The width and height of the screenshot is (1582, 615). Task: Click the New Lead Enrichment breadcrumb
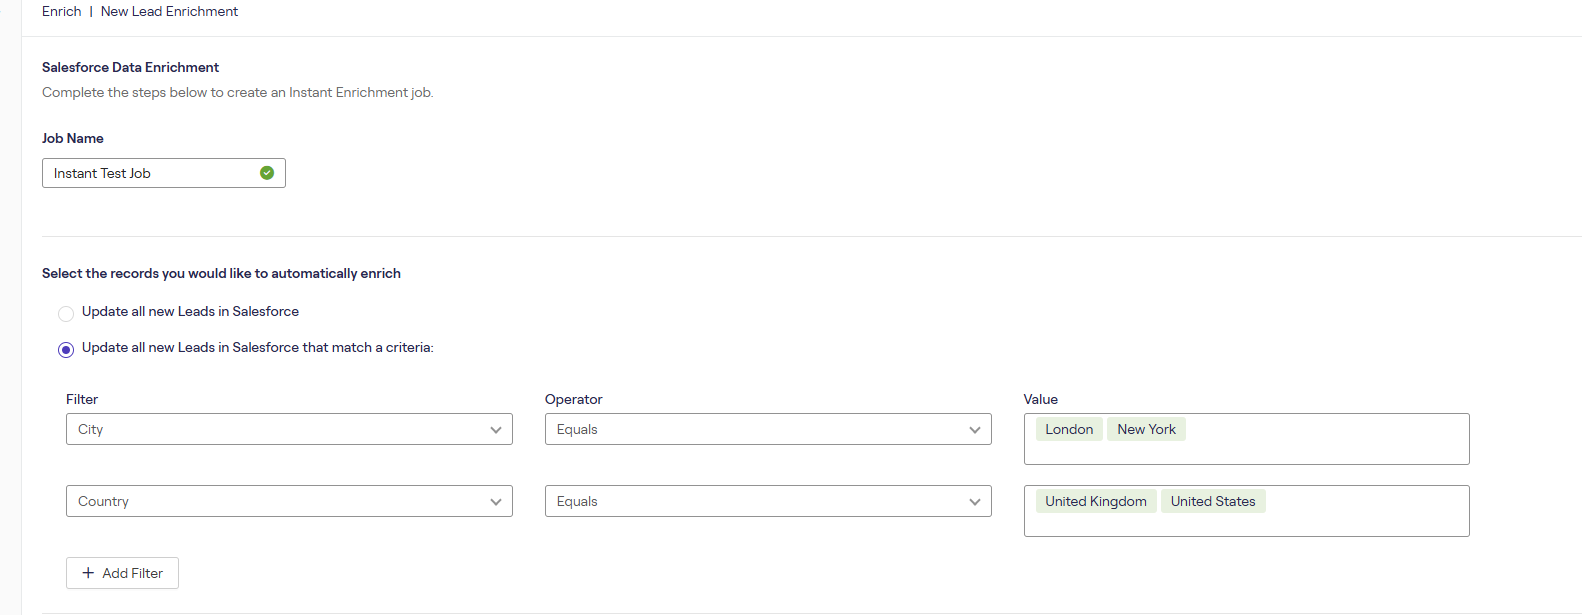tap(169, 11)
